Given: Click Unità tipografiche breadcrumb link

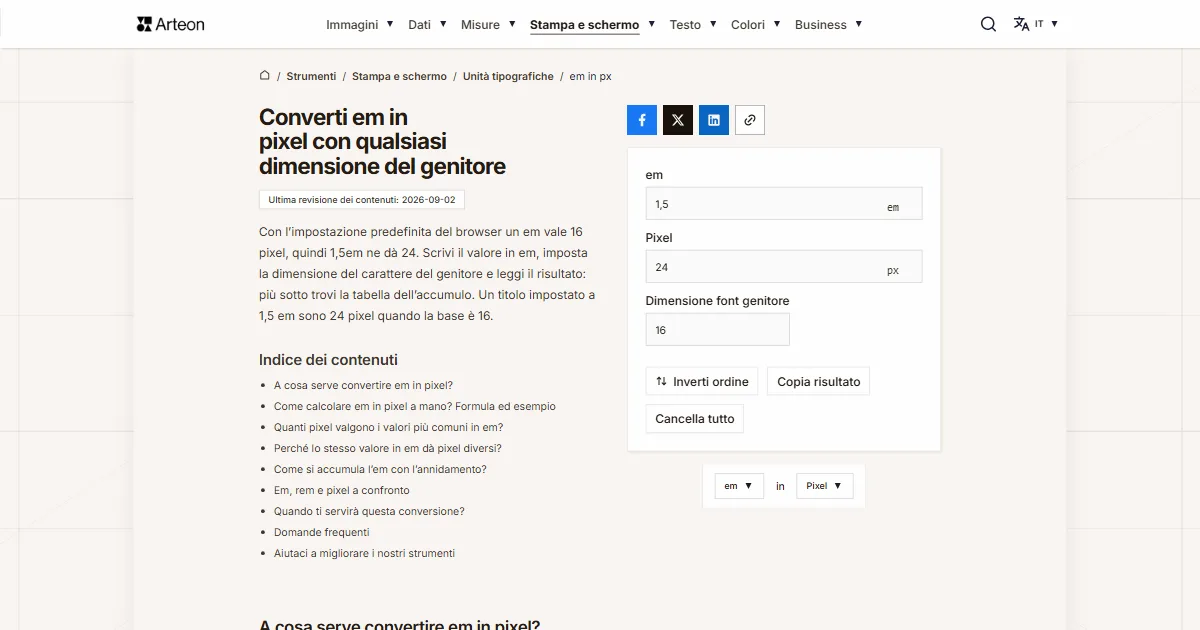Looking at the screenshot, I should 508,76.
